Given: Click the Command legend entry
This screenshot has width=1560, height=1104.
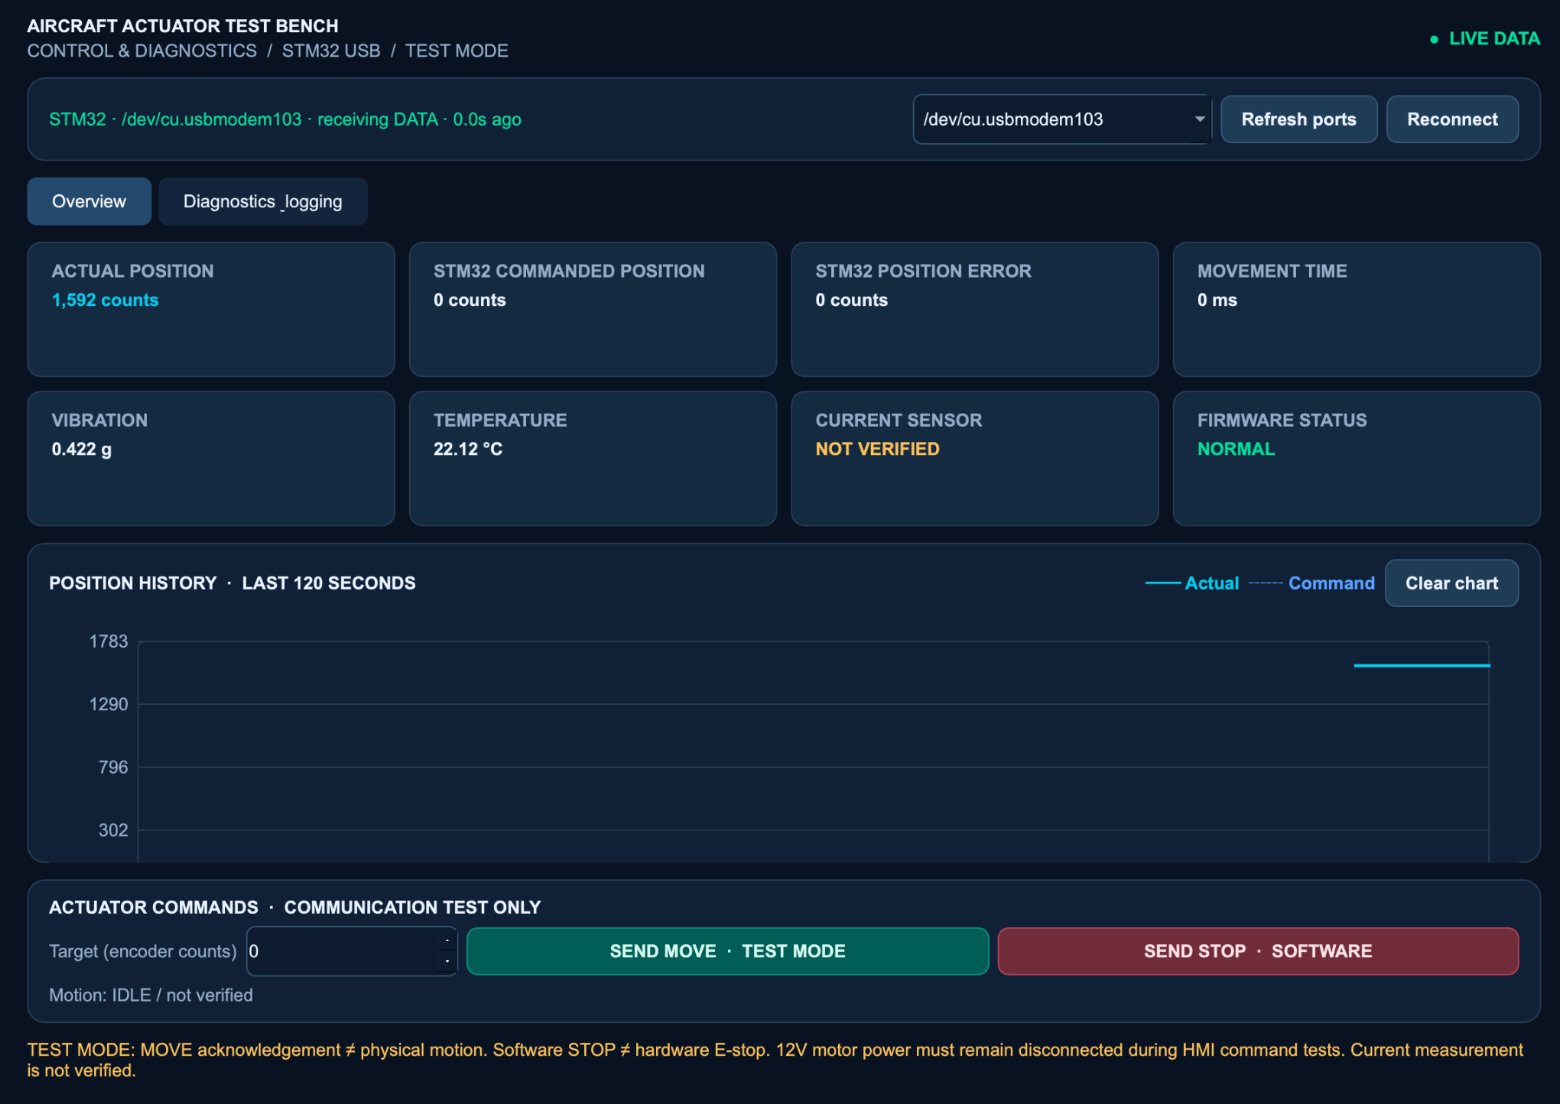Looking at the screenshot, I should click(x=1312, y=583).
